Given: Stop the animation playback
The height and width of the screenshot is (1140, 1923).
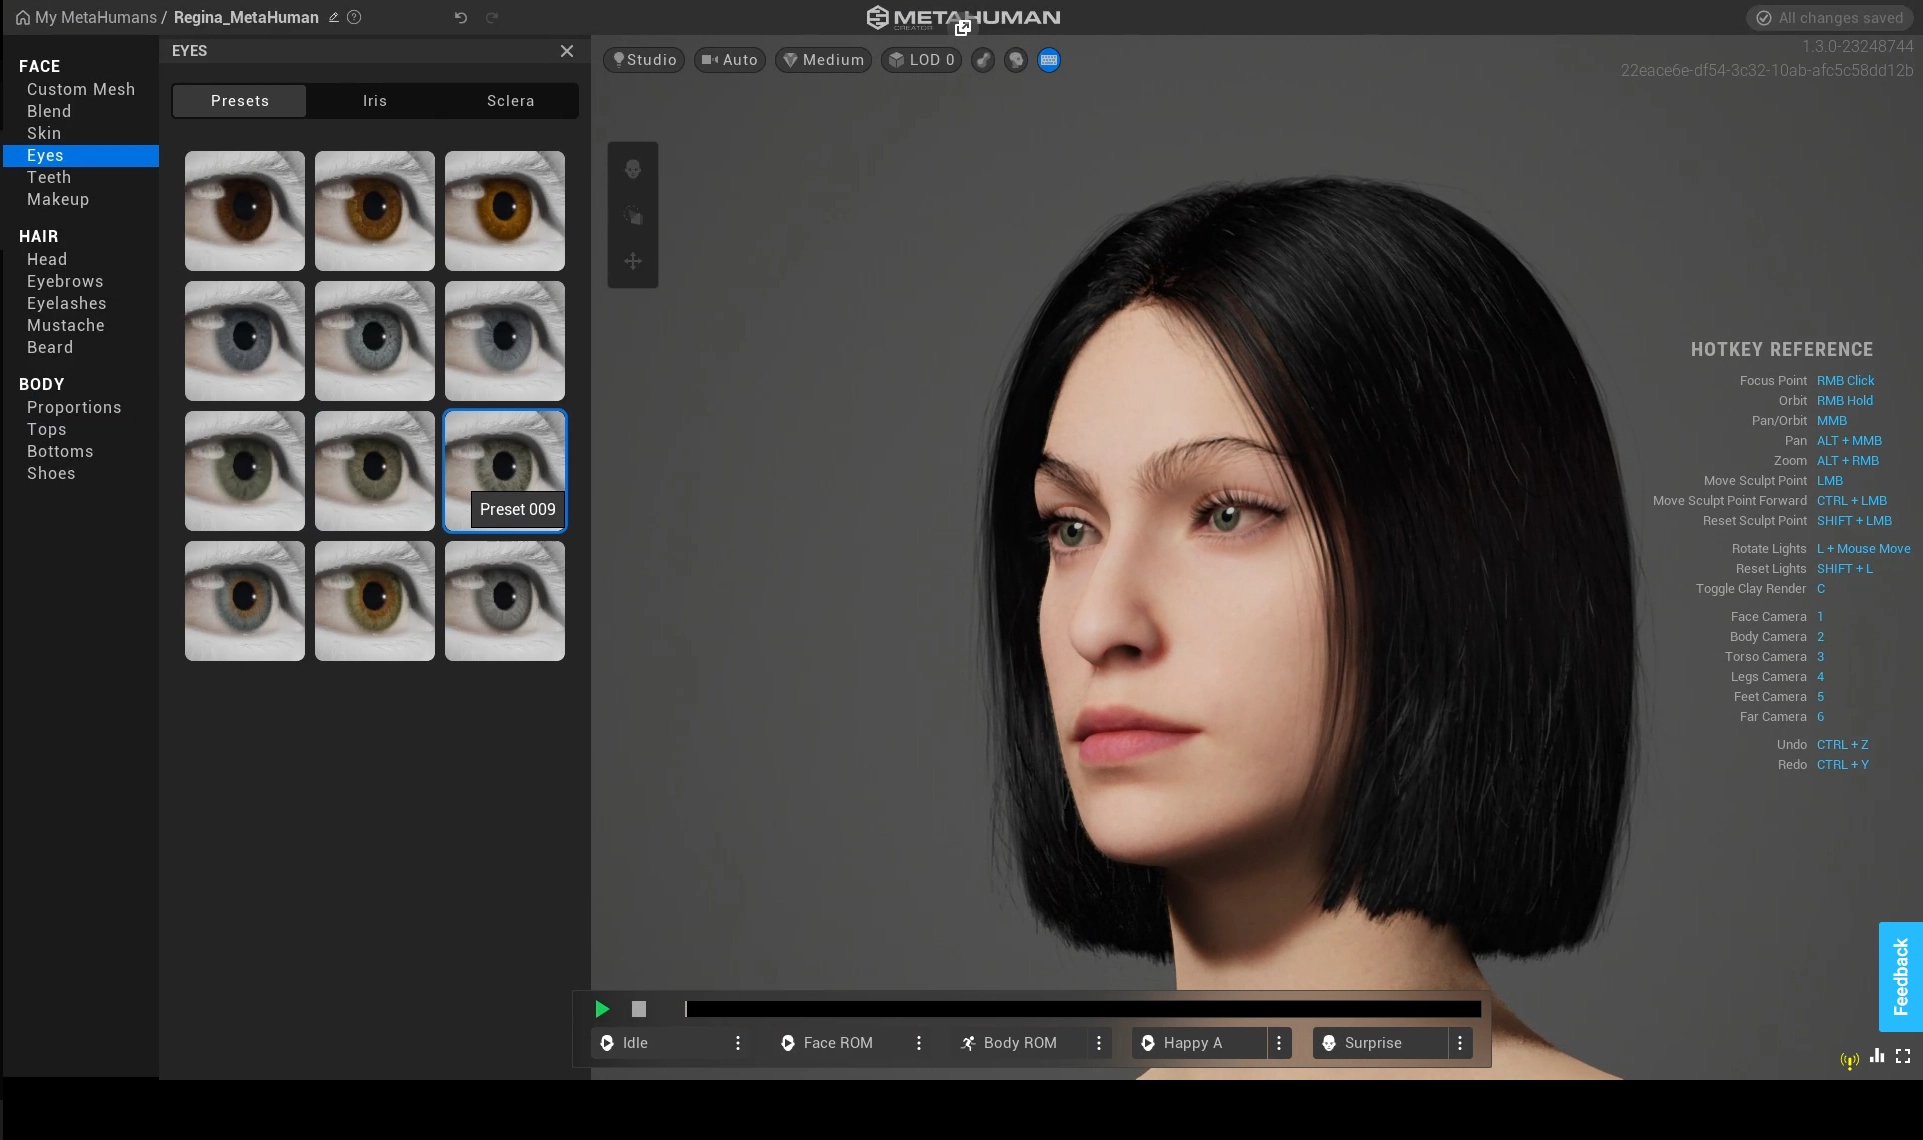Looking at the screenshot, I should point(639,1009).
